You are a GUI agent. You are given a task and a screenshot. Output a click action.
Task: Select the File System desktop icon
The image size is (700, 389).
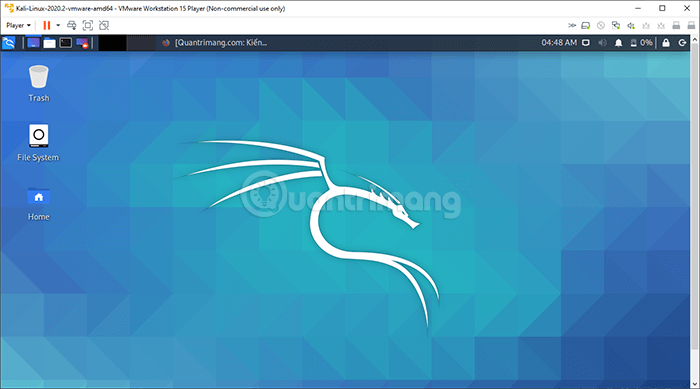click(38, 143)
